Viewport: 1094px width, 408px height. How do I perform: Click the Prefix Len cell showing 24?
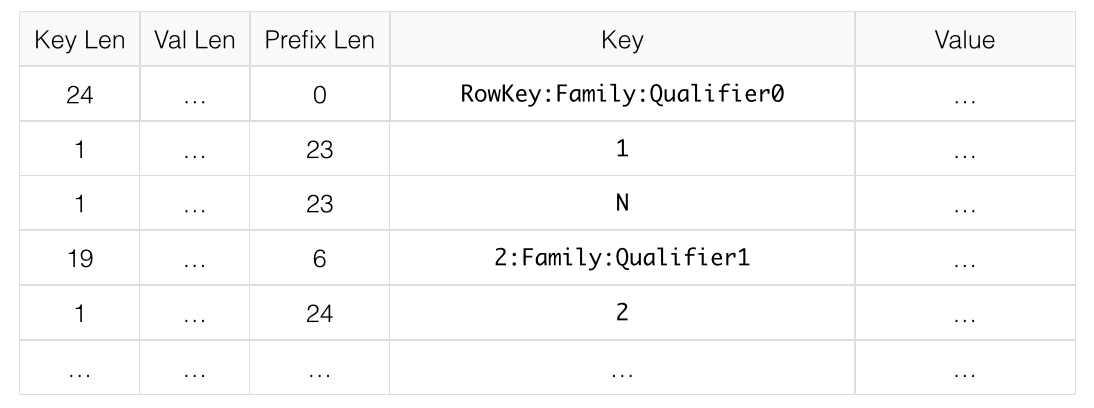319,312
